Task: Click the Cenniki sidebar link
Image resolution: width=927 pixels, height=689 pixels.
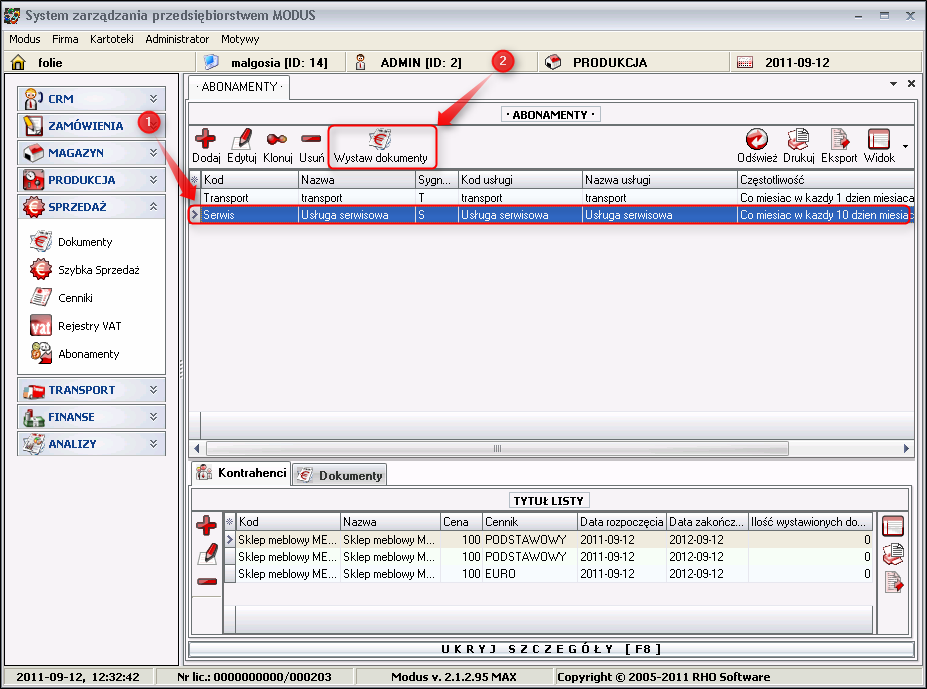Action: pos(75,298)
